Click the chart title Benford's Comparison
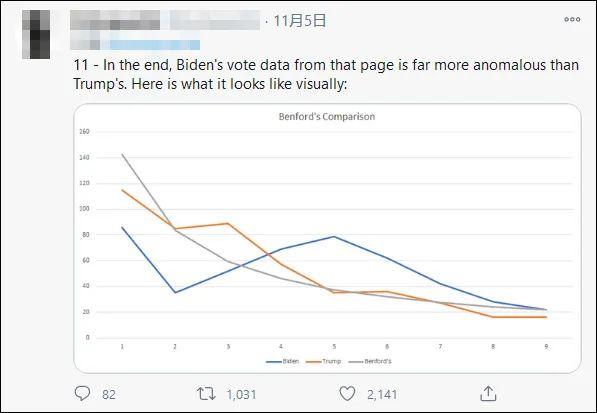Image resolution: width=597 pixels, height=413 pixels. point(327,116)
